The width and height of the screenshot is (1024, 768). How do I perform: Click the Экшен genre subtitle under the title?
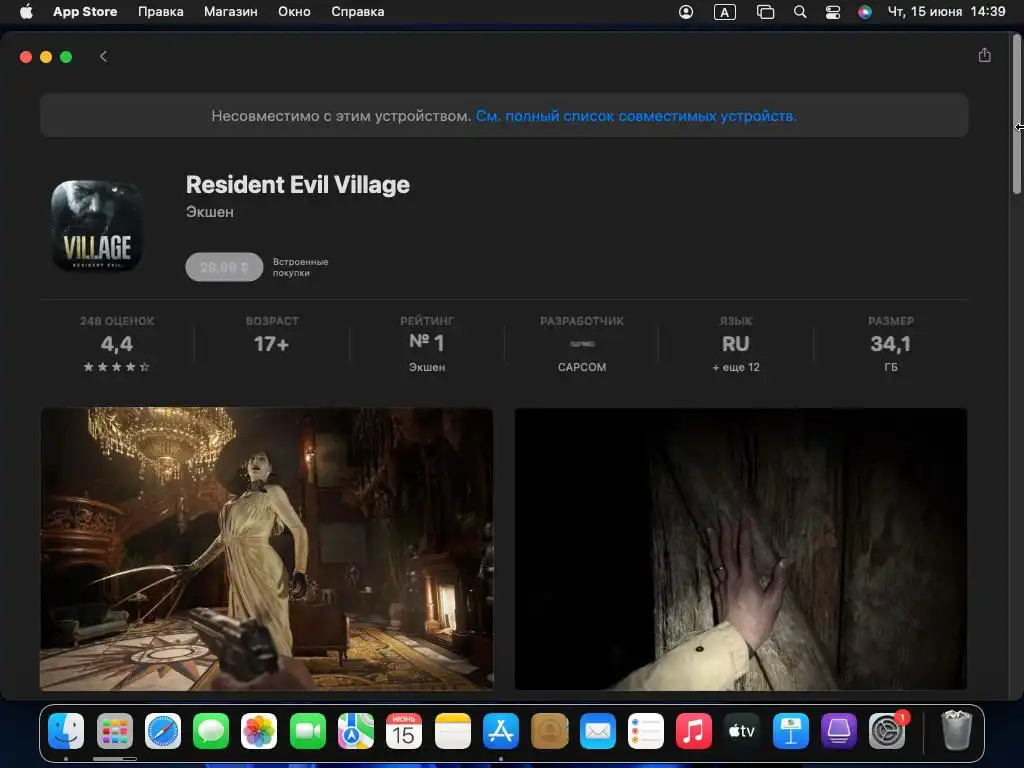tap(210, 212)
